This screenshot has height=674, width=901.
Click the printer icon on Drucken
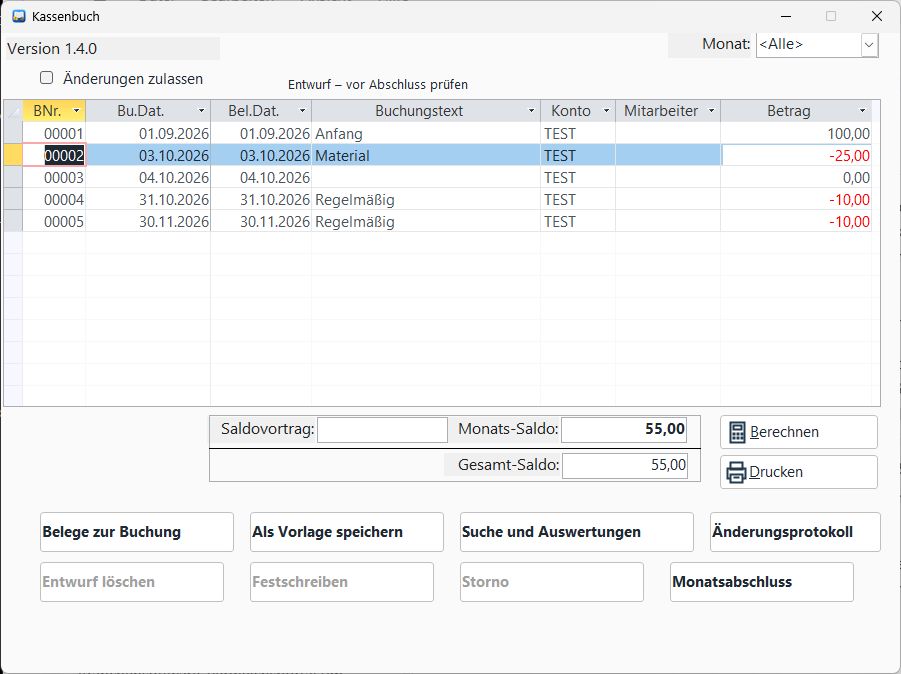[737, 472]
